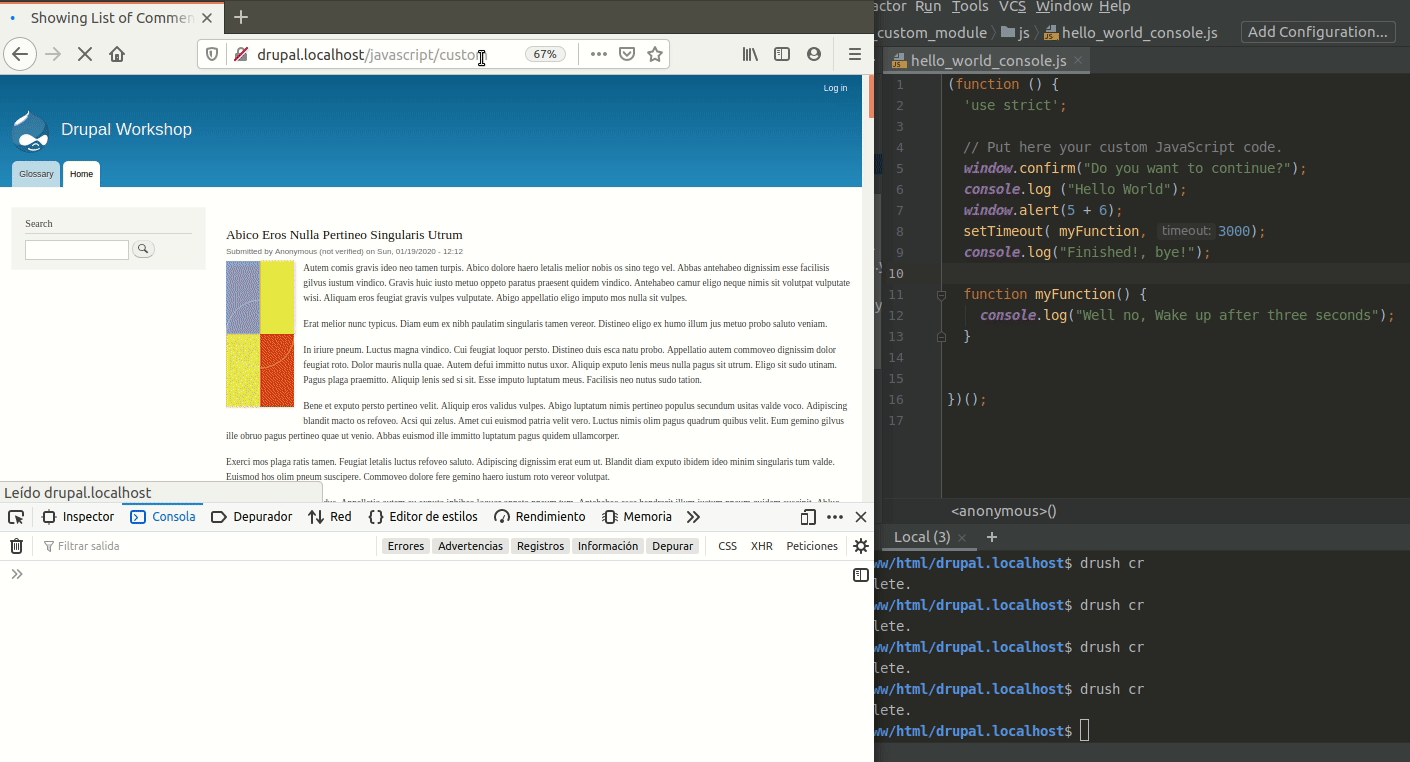This screenshot has width=1410, height=762.
Task: Open the Tools menu in PyCharm
Action: [968, 7]
